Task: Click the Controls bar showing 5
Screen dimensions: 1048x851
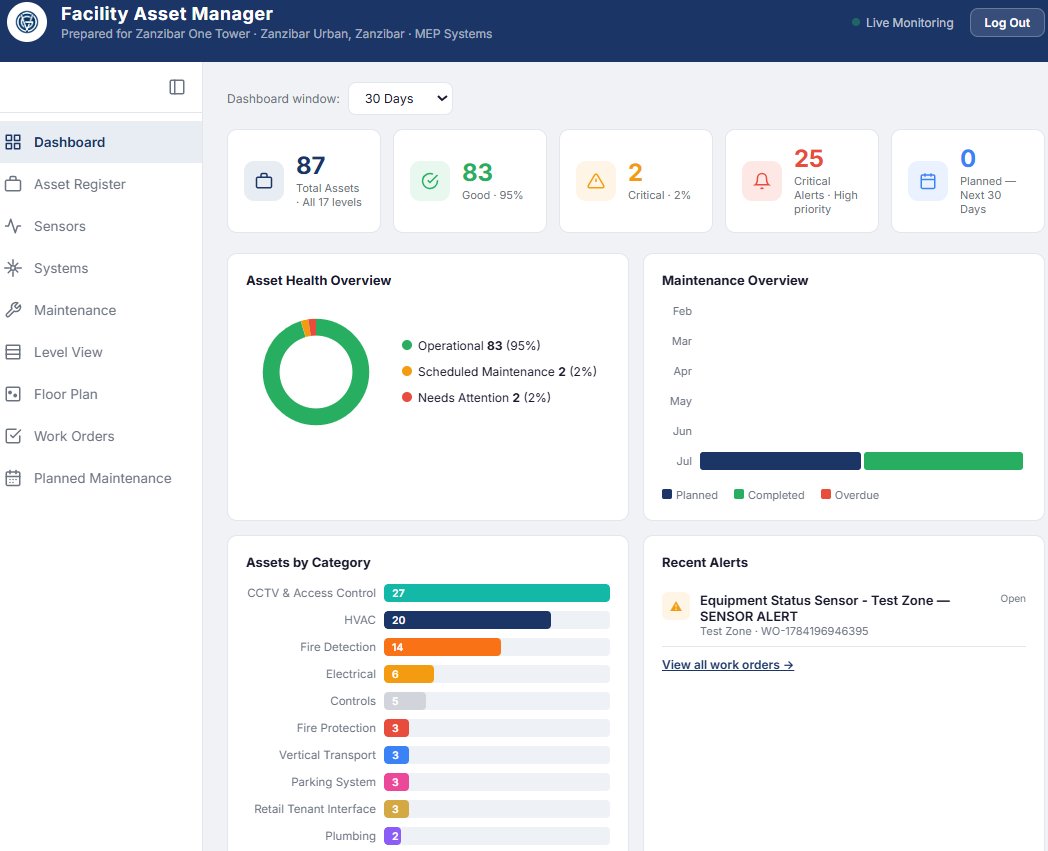Action: tap(405, 701)
